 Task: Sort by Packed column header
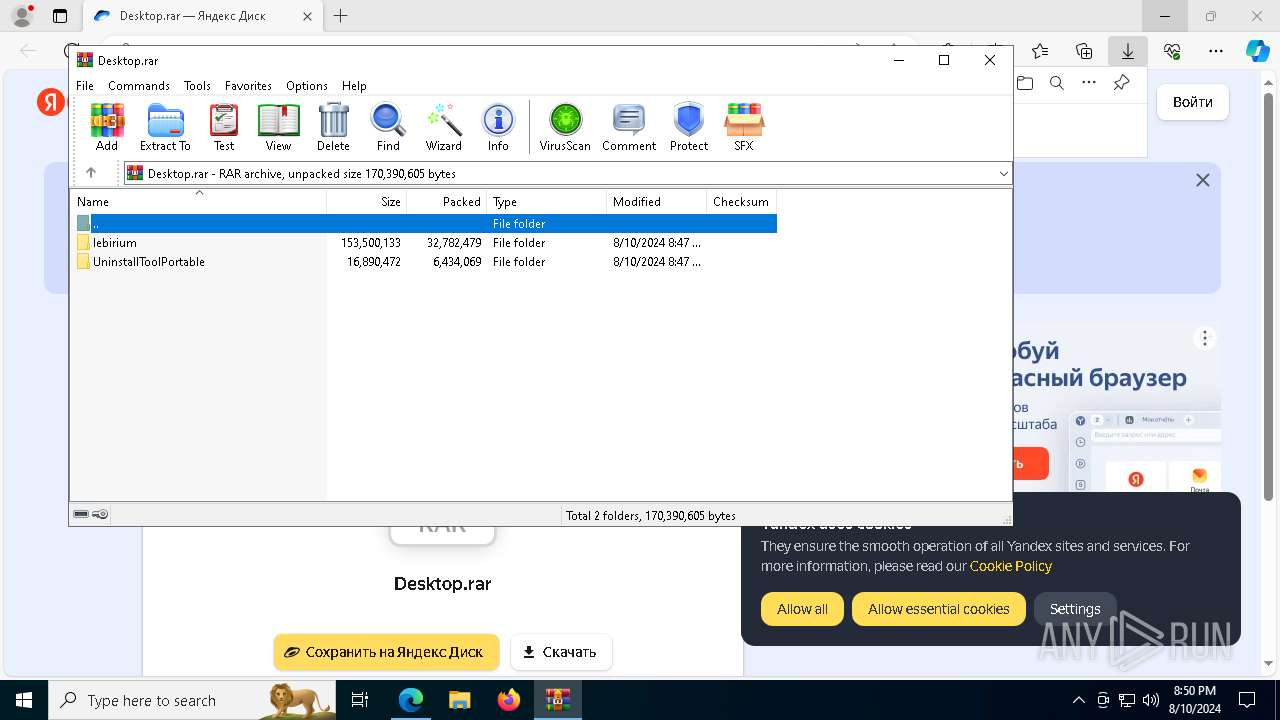pos(447,202)
